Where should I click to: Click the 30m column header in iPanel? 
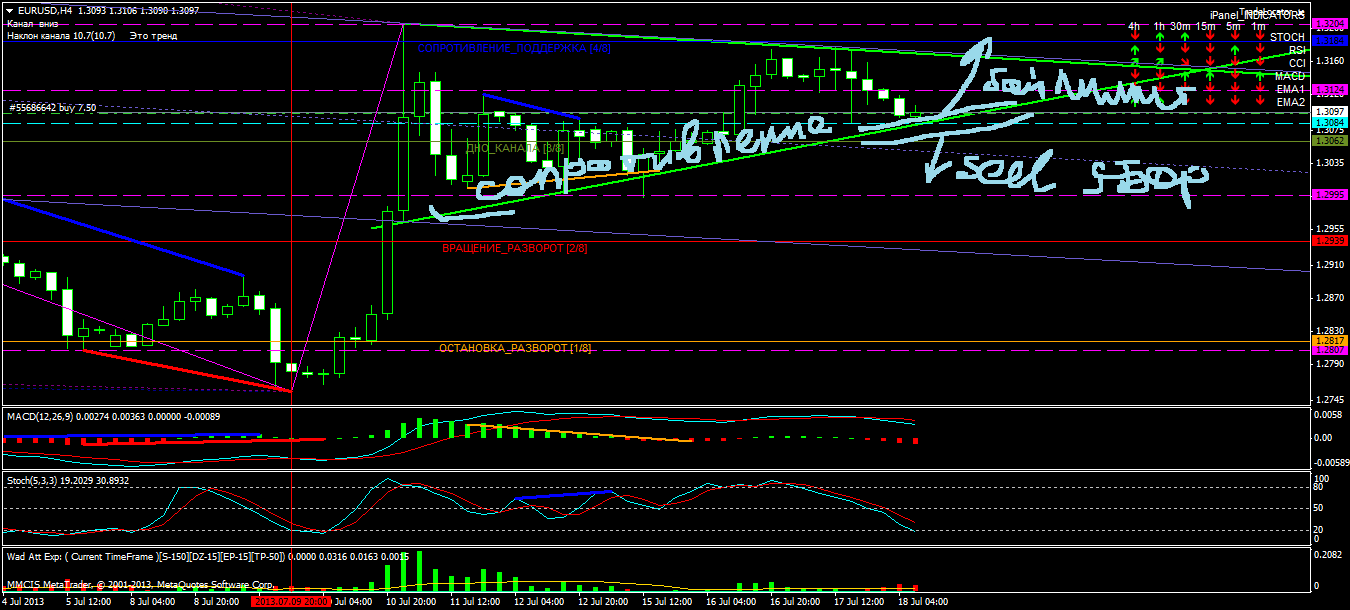pos(1181,26)
